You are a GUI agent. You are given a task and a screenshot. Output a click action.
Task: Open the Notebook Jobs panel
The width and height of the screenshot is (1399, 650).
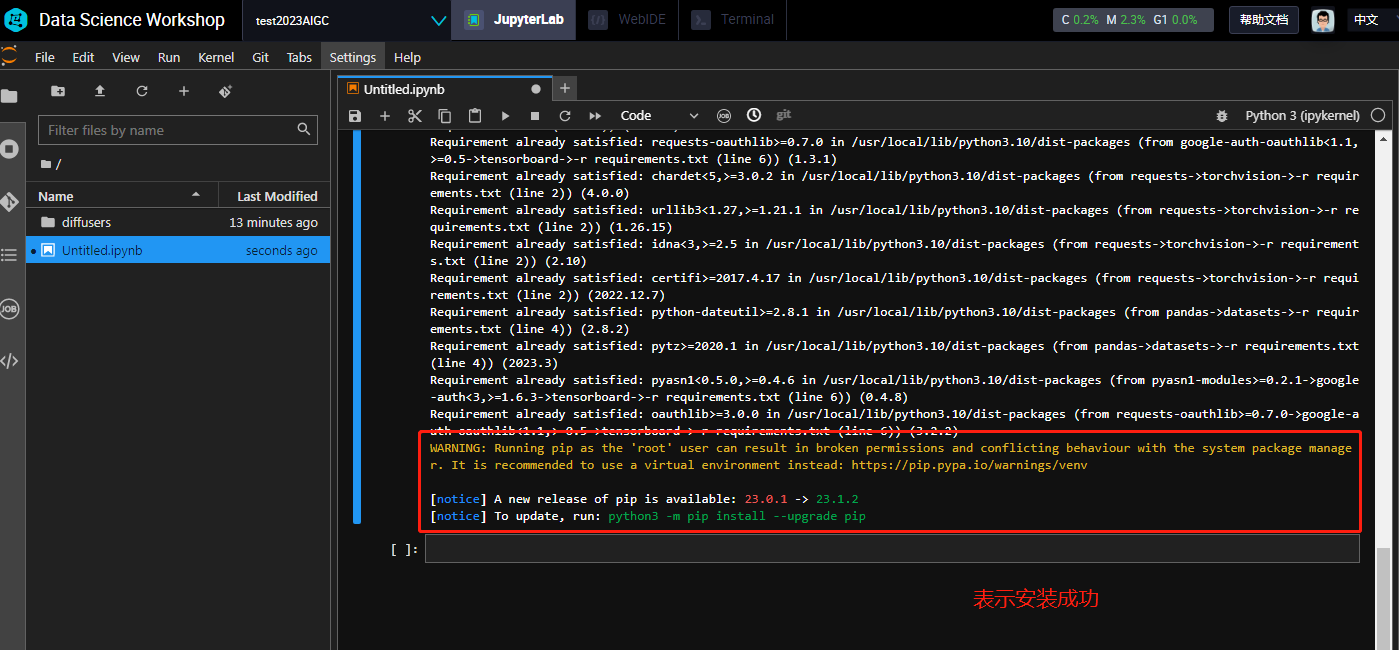click(10, 309)
